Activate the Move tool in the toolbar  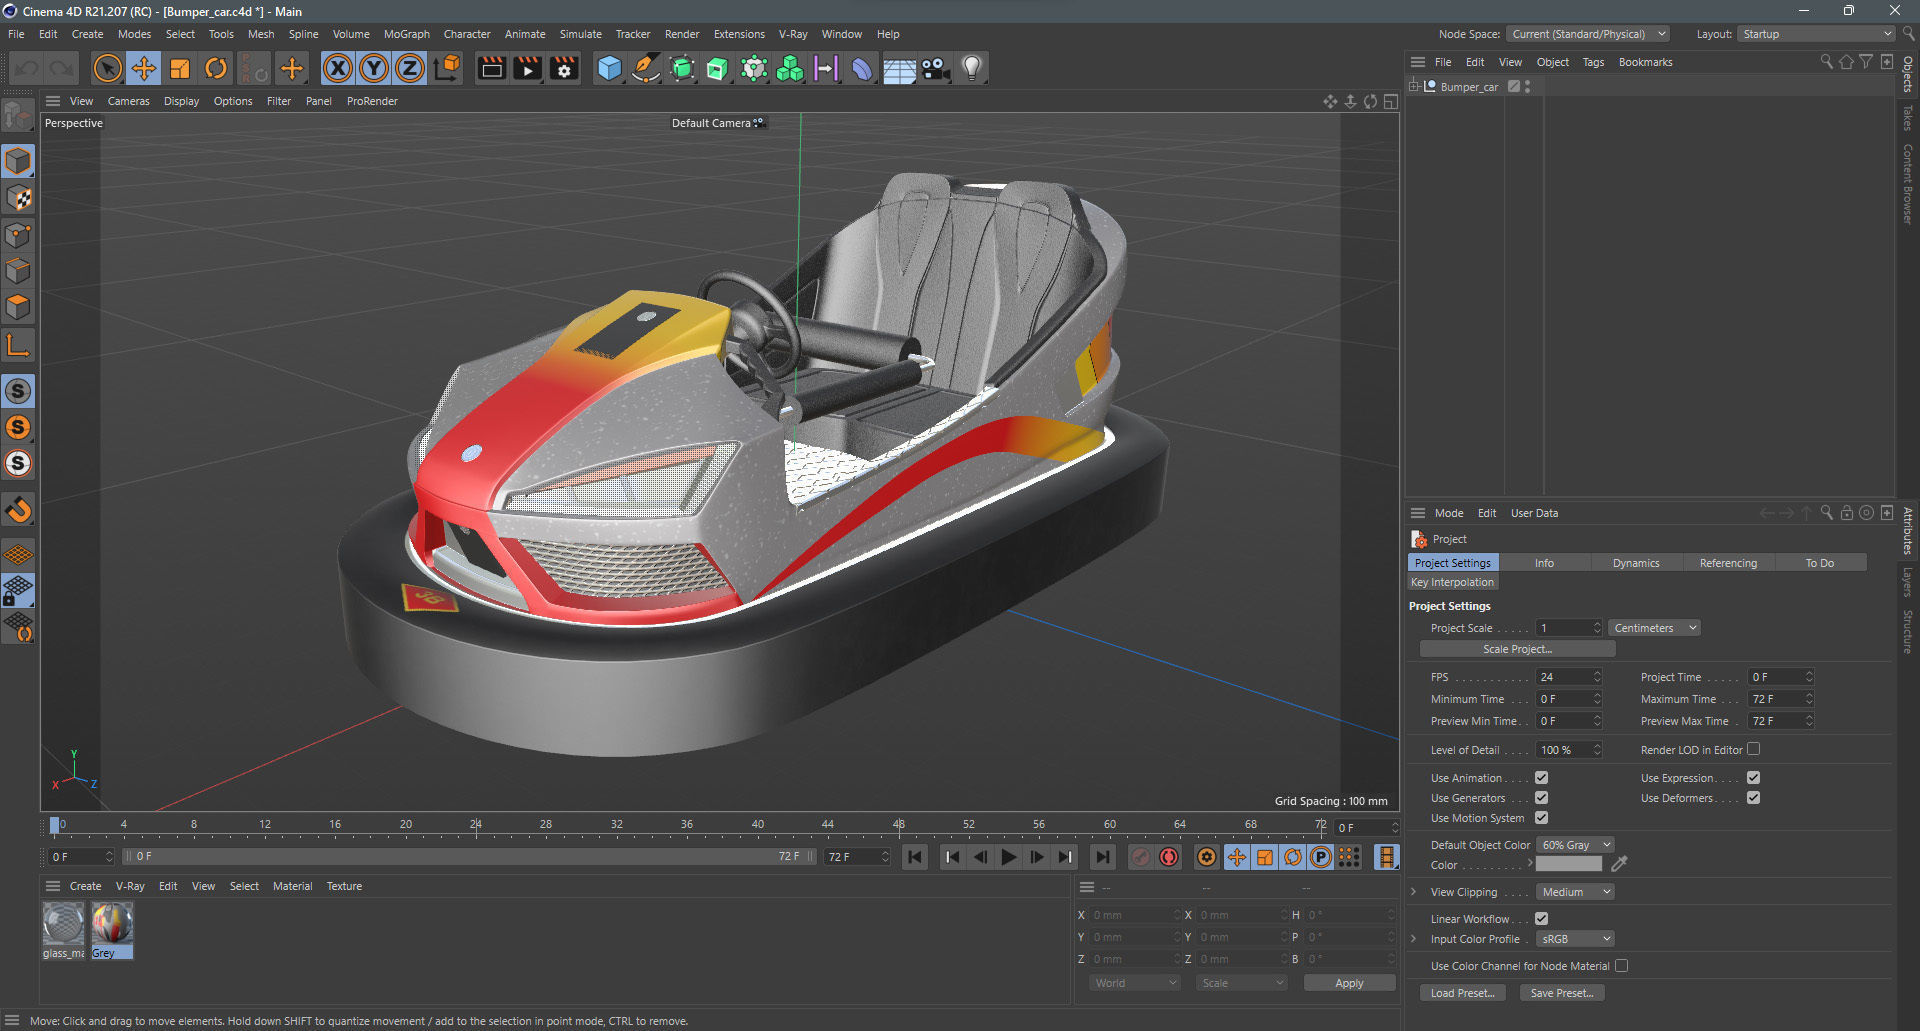(143, 68)
